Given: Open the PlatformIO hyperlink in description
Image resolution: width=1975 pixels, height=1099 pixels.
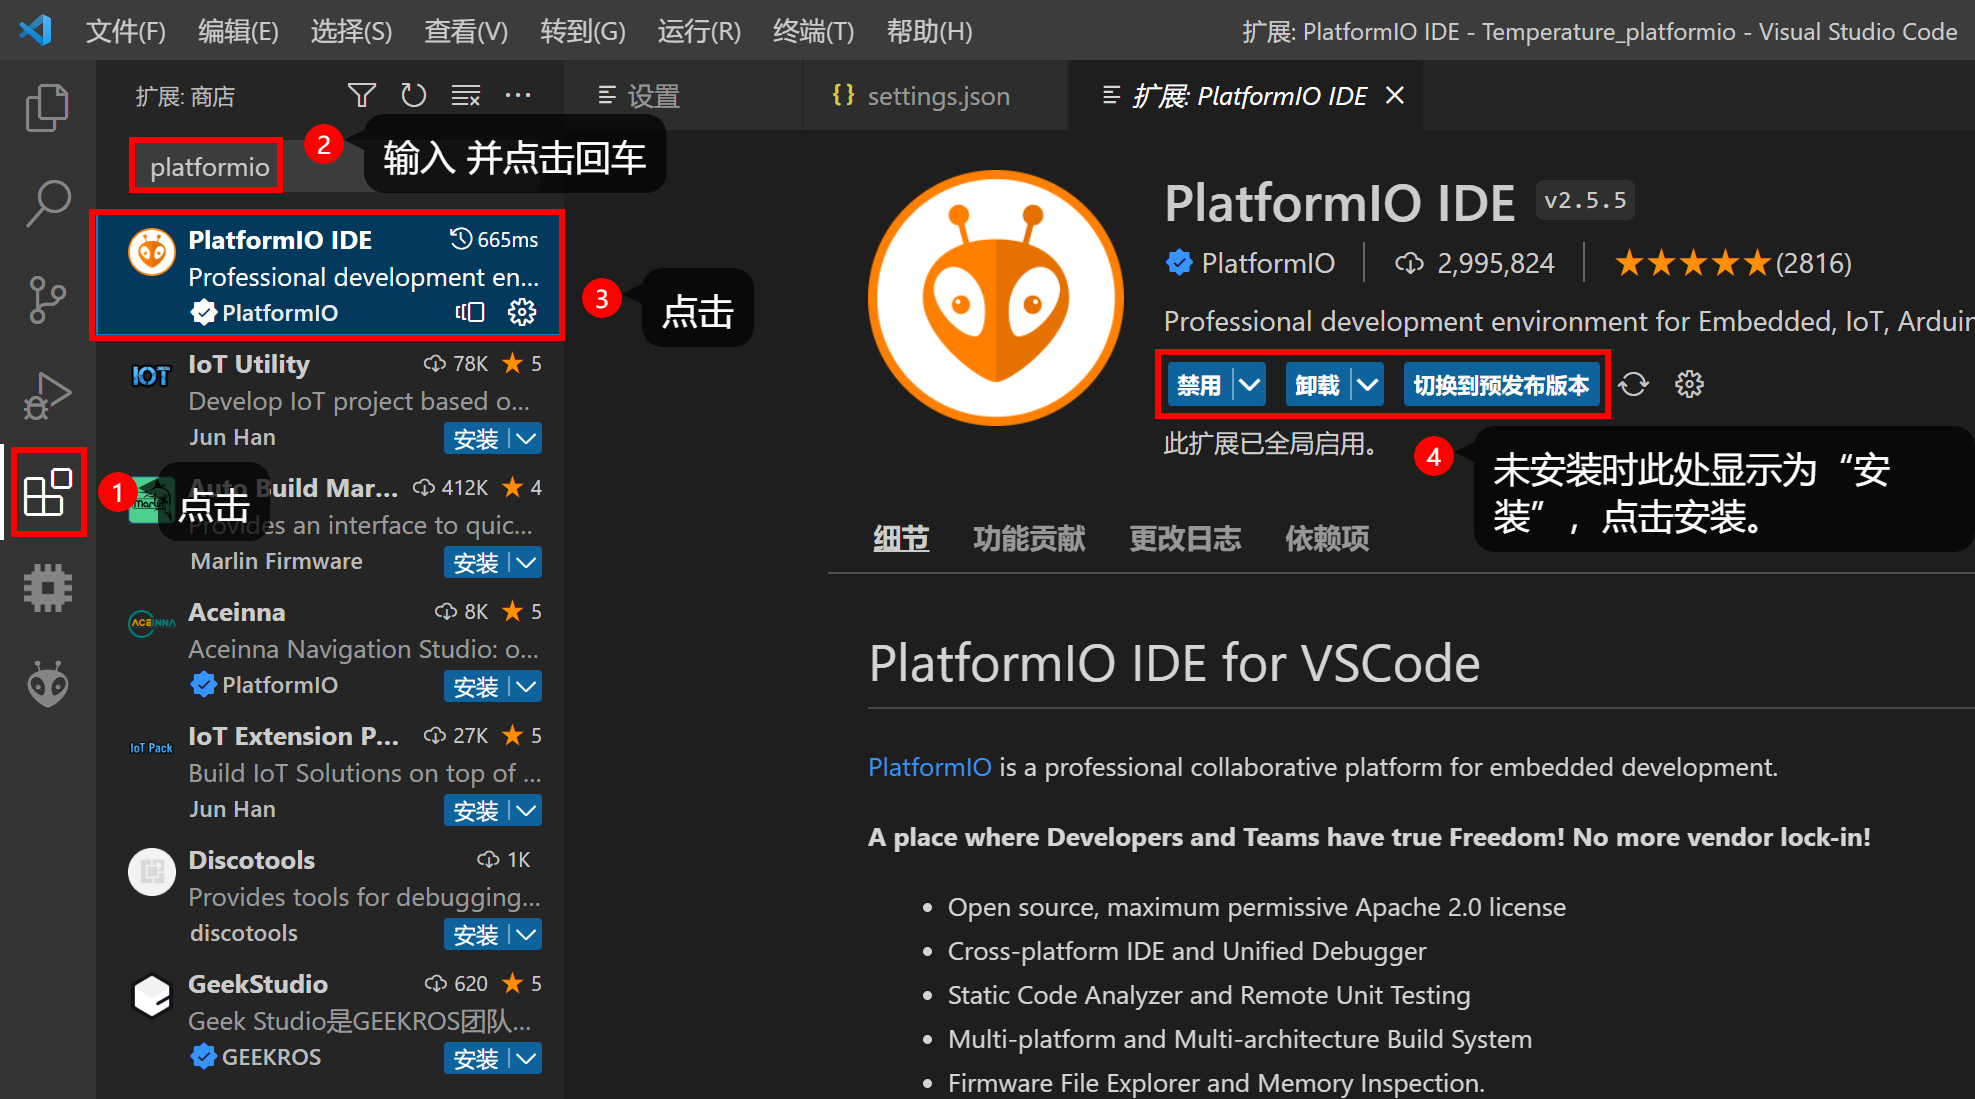Looking at the screenshot, I should point(929,767).
